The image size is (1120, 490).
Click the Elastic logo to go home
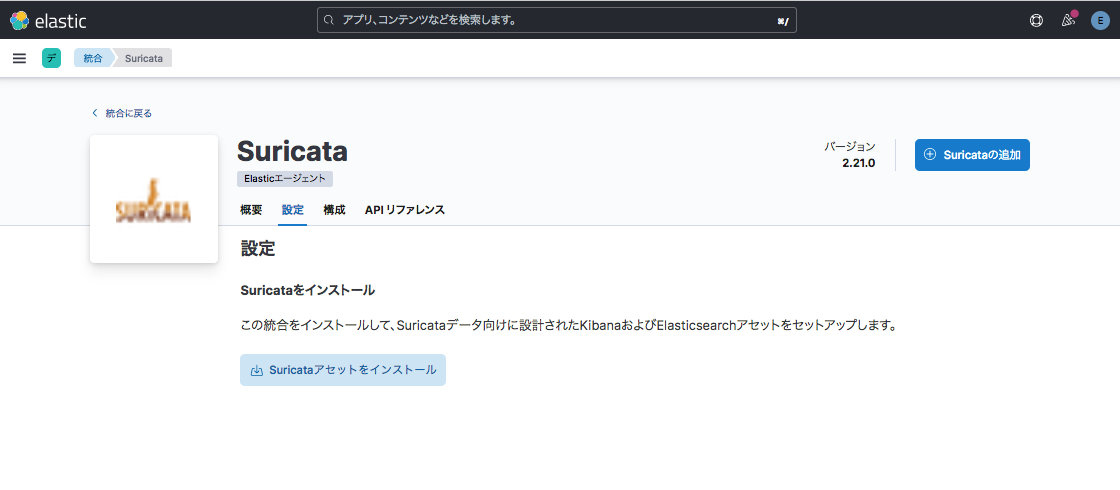(48, 20)
